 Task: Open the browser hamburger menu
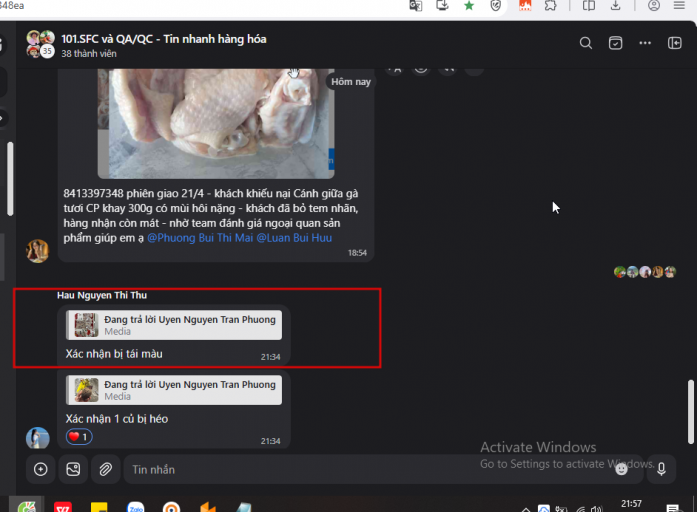click(x=679, y=6)
